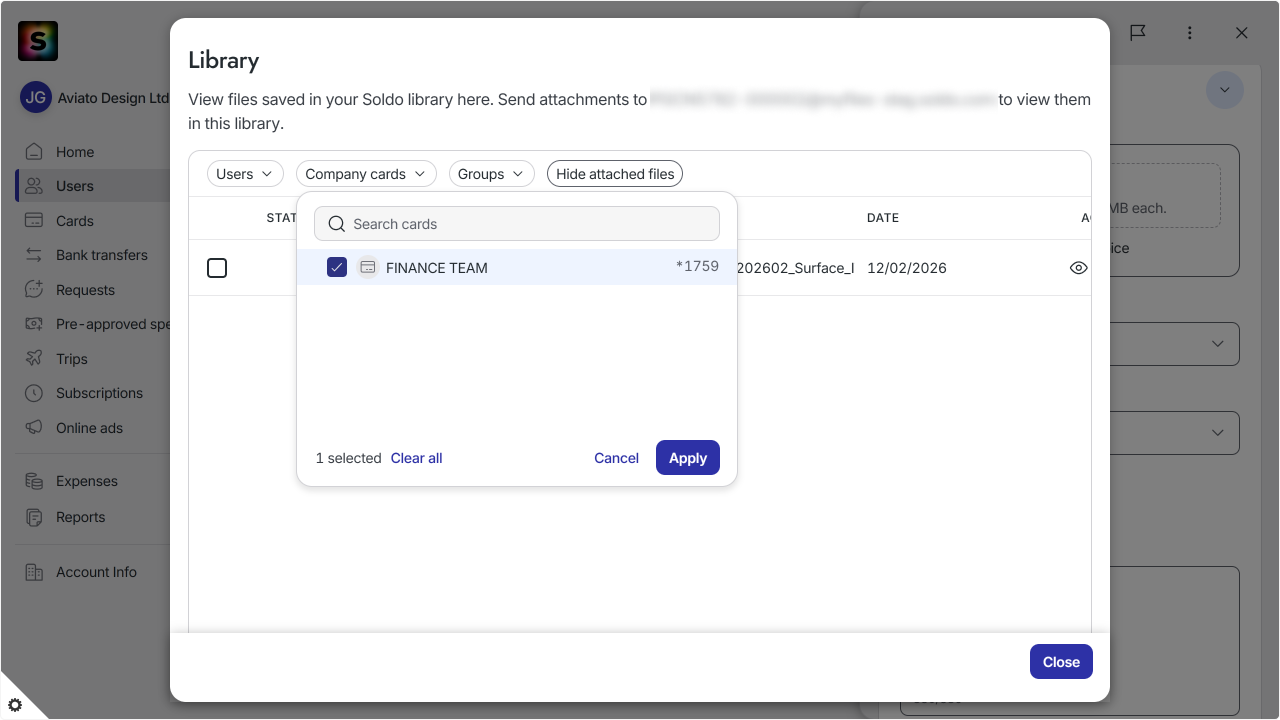Click the Pre-approved spend icon
The width and height of the screenshot is (1280, 720).
point(34,324)
